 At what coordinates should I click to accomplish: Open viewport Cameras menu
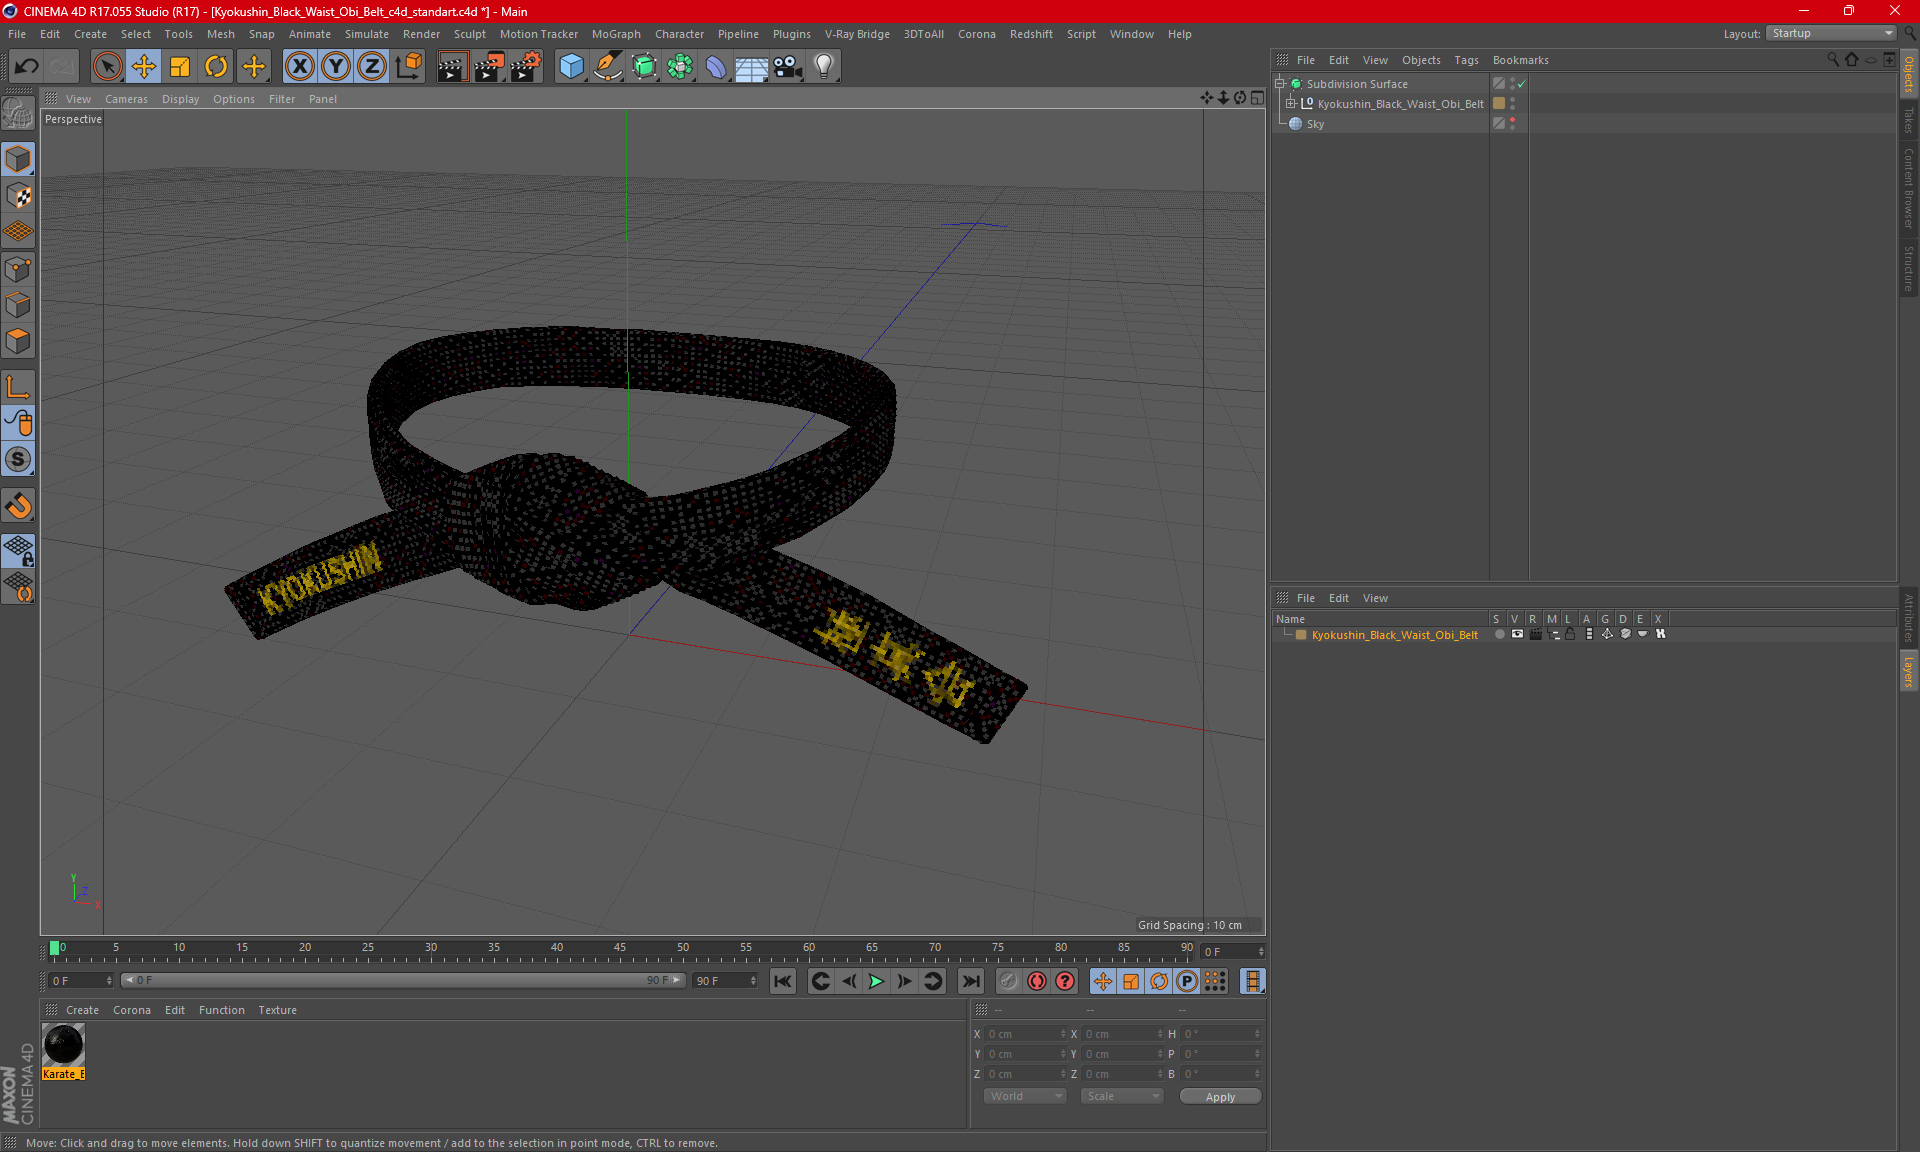[x=126, y=99]
